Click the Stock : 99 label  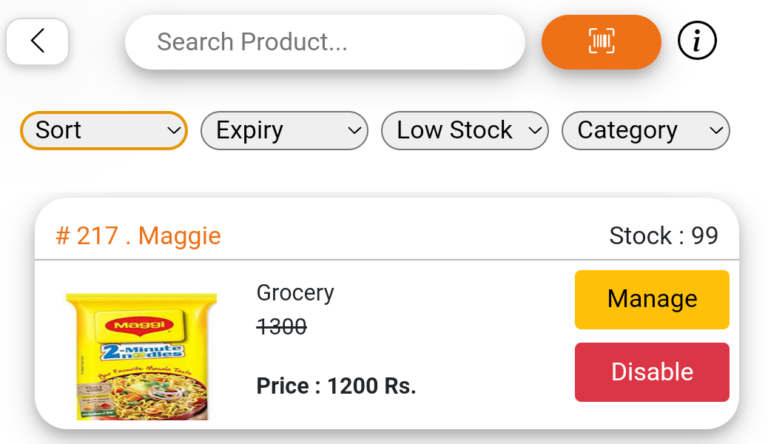[664, 236]
